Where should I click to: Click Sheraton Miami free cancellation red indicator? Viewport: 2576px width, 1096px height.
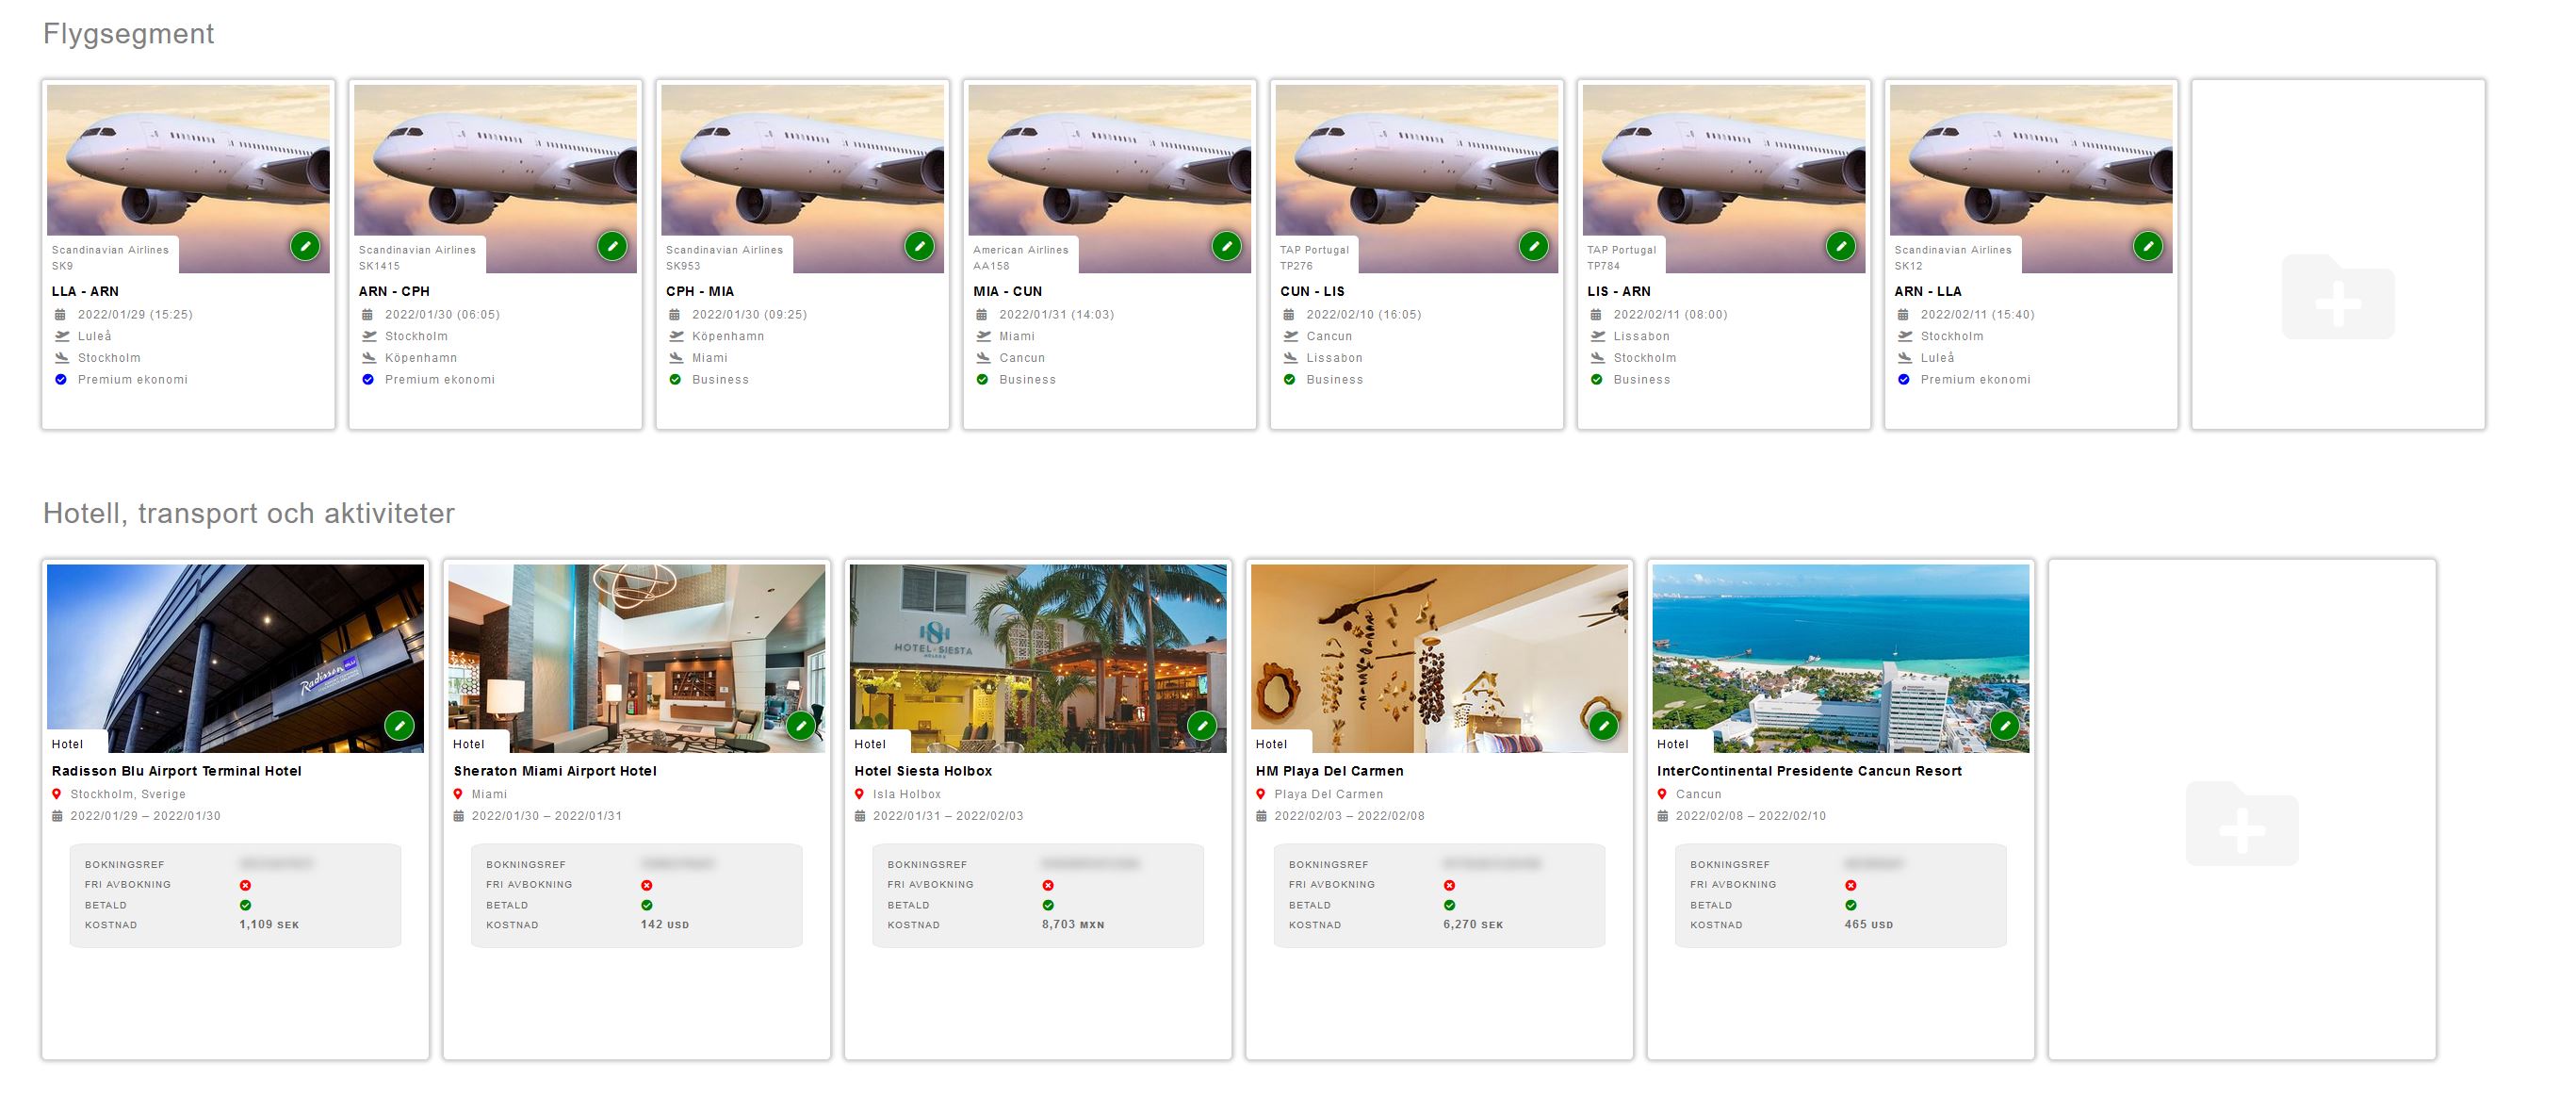(x=647, y=885)
